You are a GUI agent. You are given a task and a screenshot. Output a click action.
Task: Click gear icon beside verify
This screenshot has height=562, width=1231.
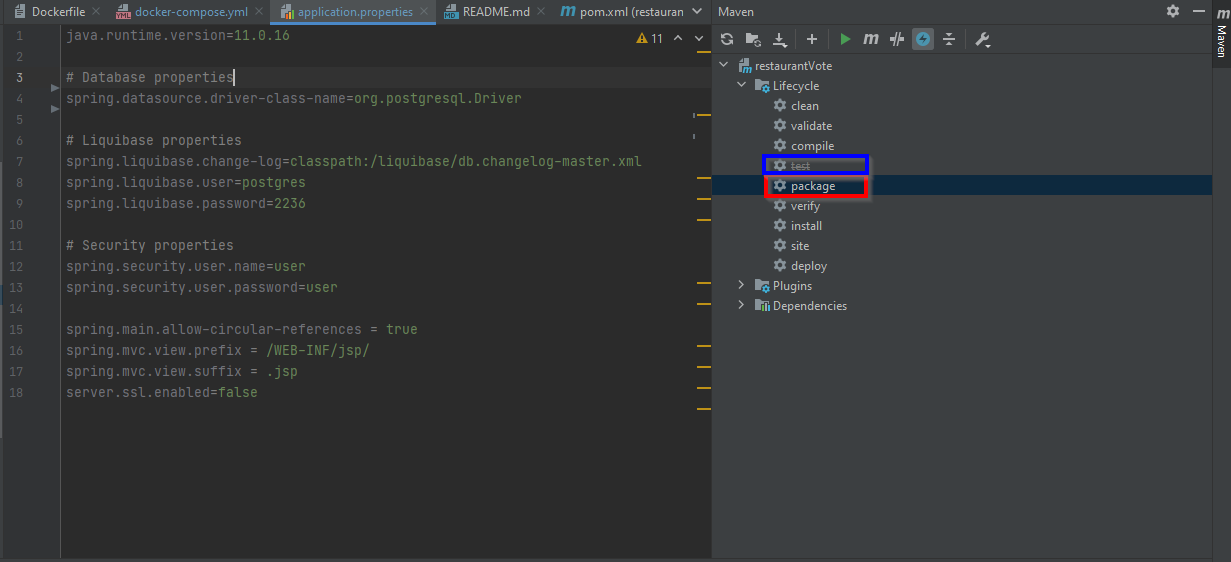[780, 206]
